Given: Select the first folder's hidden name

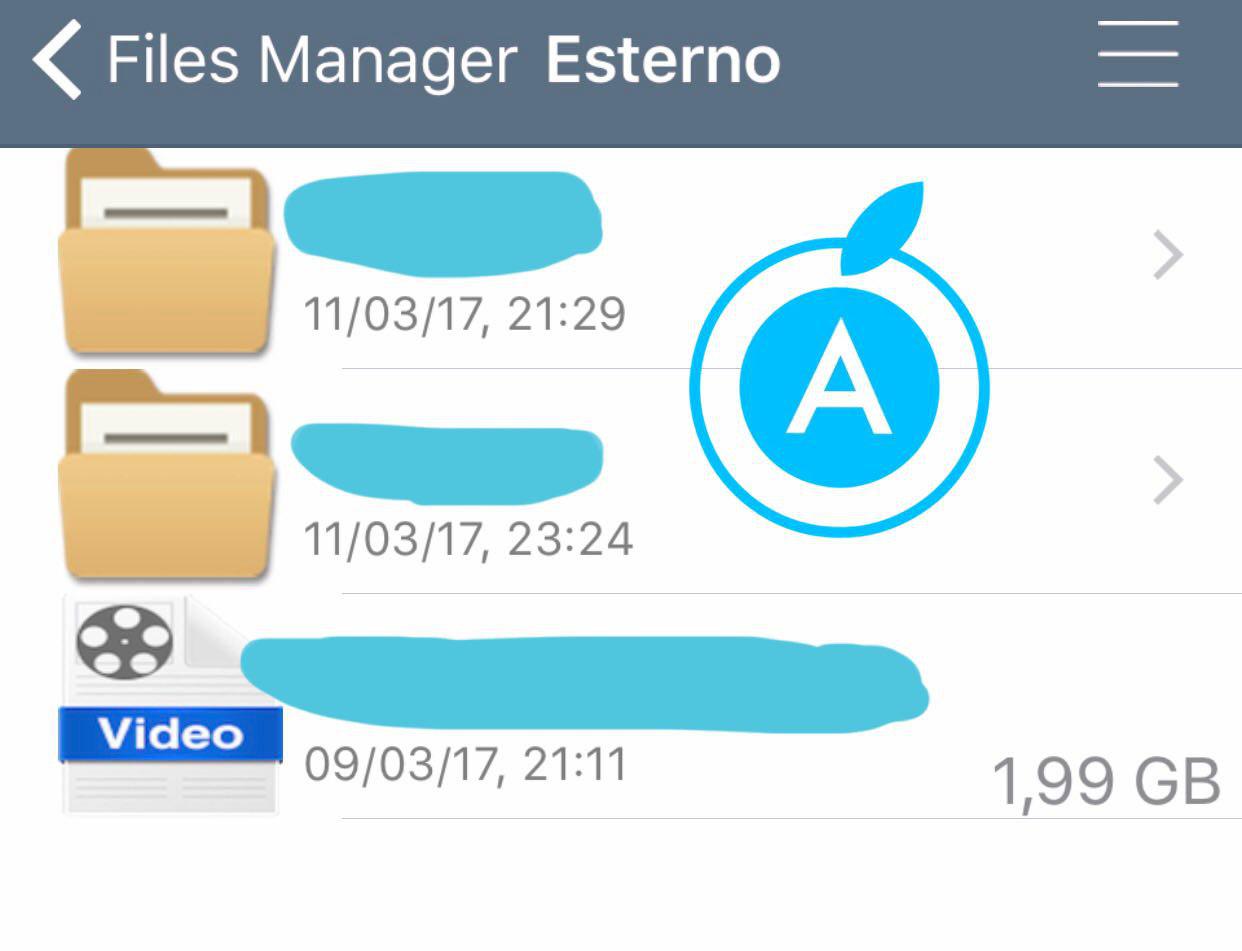Looking at the screenshot, I should point(443,222).
